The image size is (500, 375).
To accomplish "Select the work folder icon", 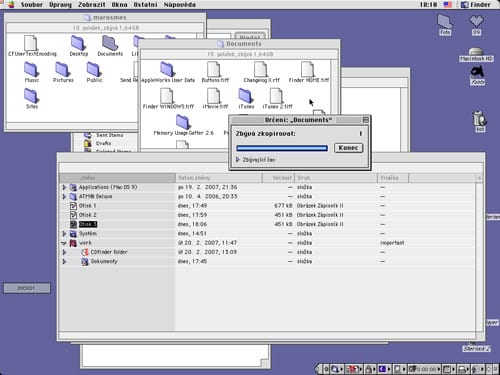I will pos(73,243).
